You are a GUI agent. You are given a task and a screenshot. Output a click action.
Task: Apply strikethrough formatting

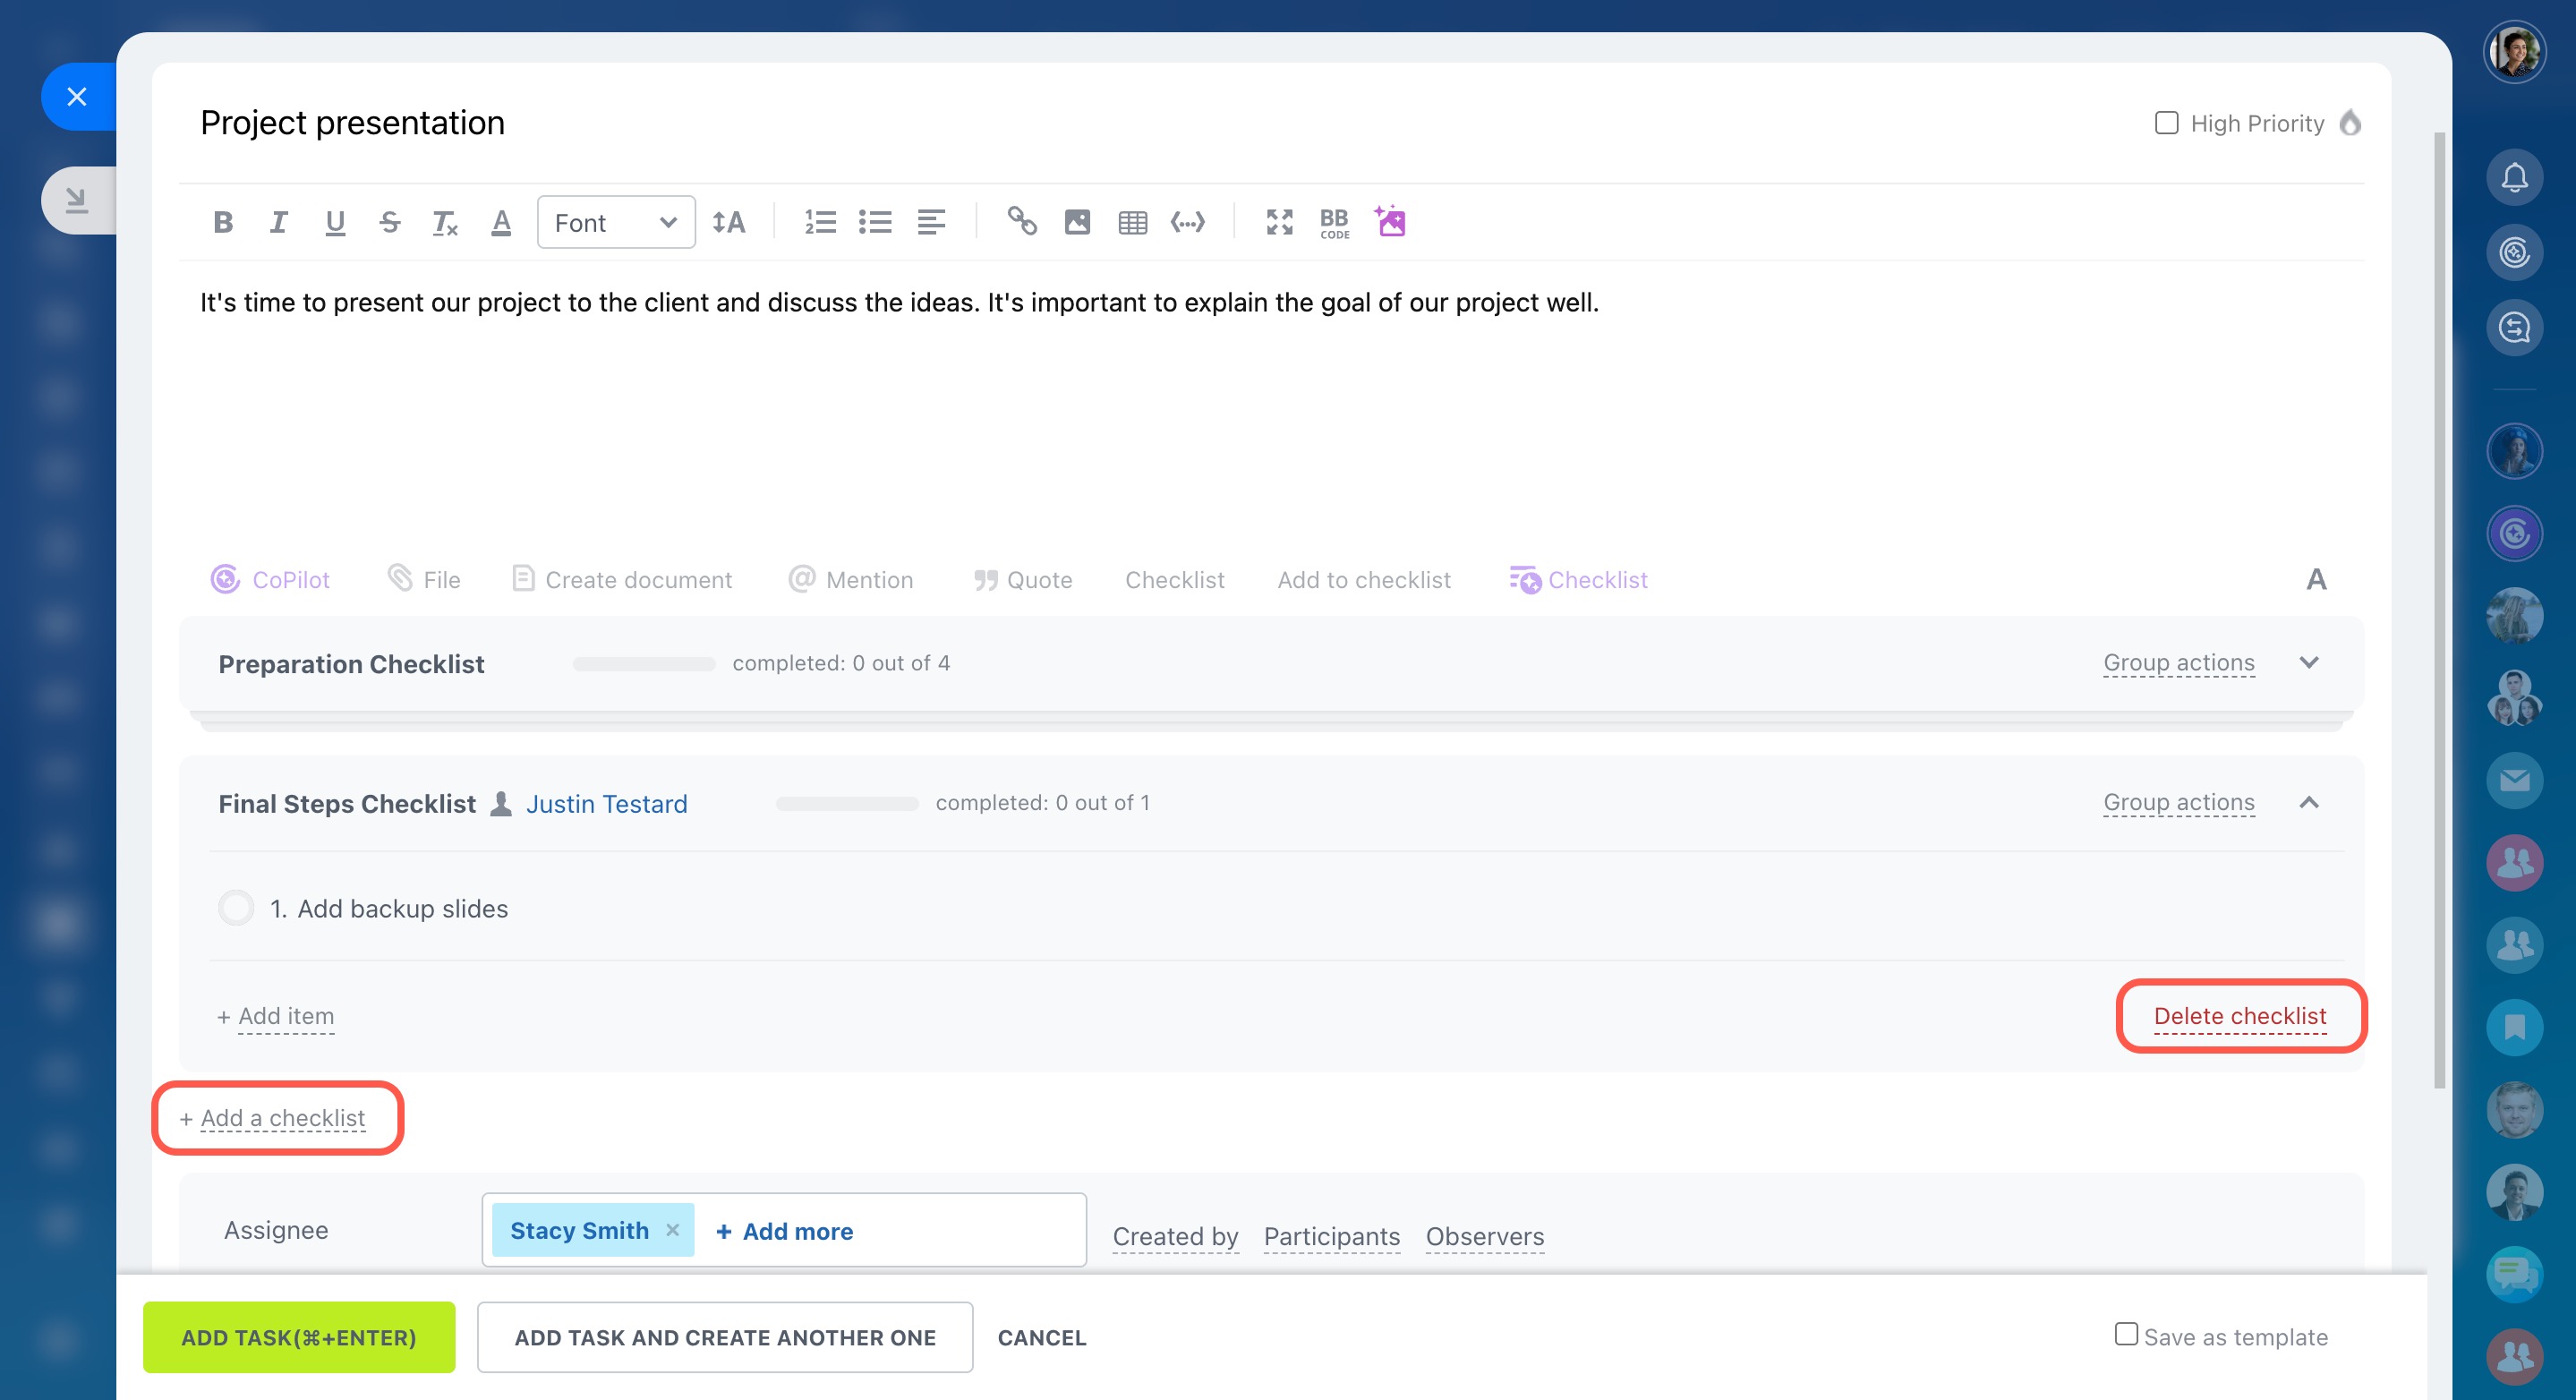[390, 222]
